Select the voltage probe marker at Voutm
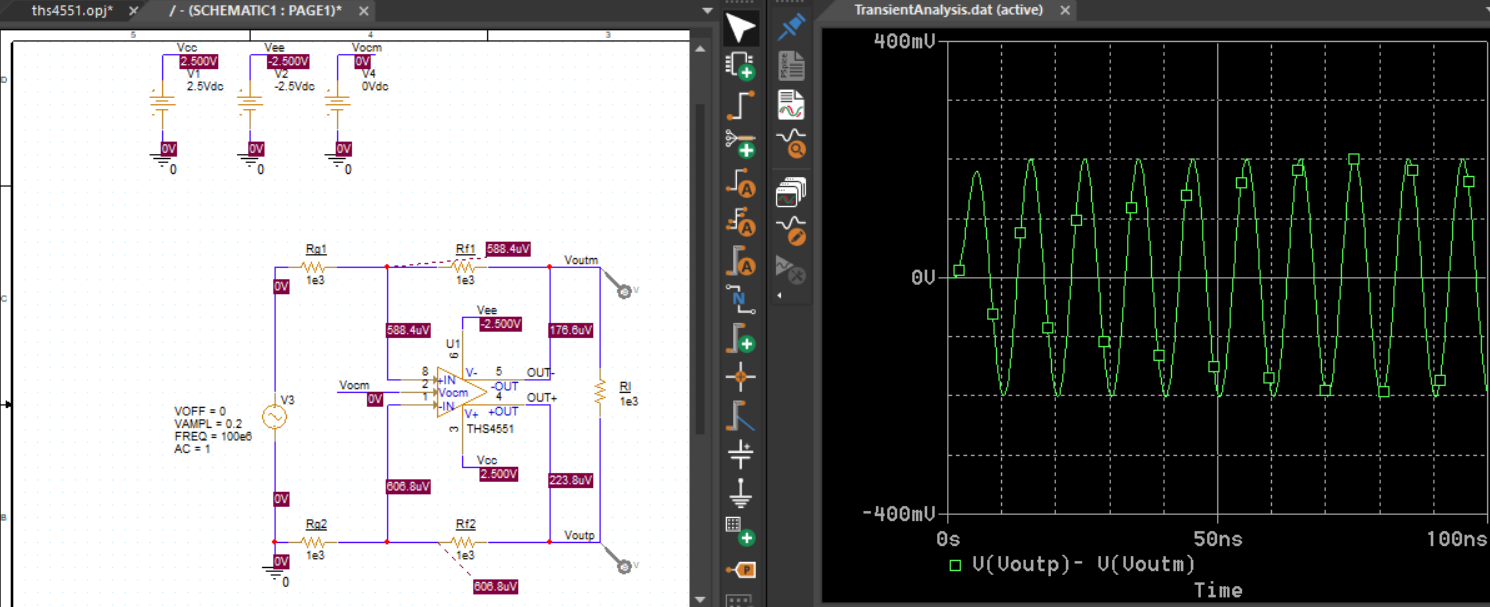 pos(626,292)
